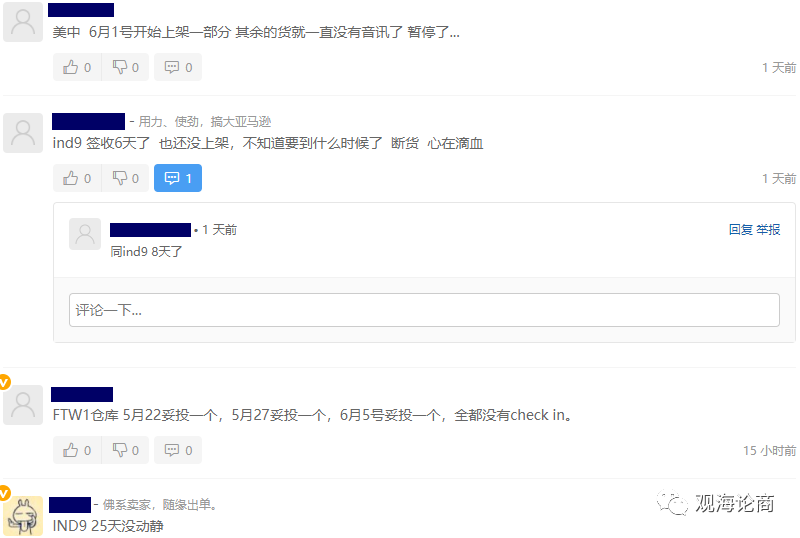
Task: Click the 举报 link on the reply
Action: (x=768, y=230)
